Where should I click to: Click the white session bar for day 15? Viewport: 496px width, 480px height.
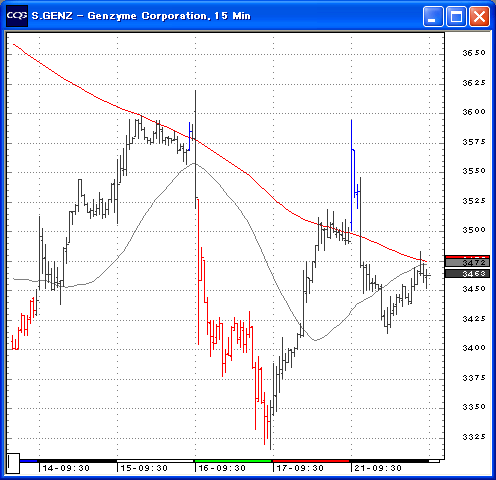coord(155,461)
